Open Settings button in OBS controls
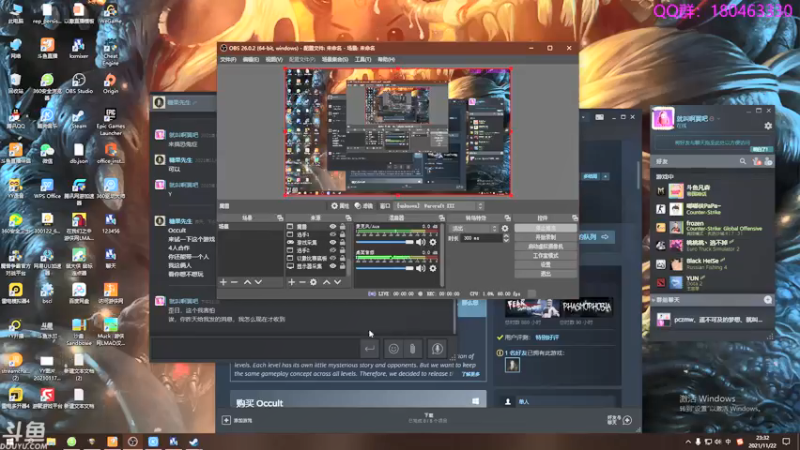 (545, 265)
